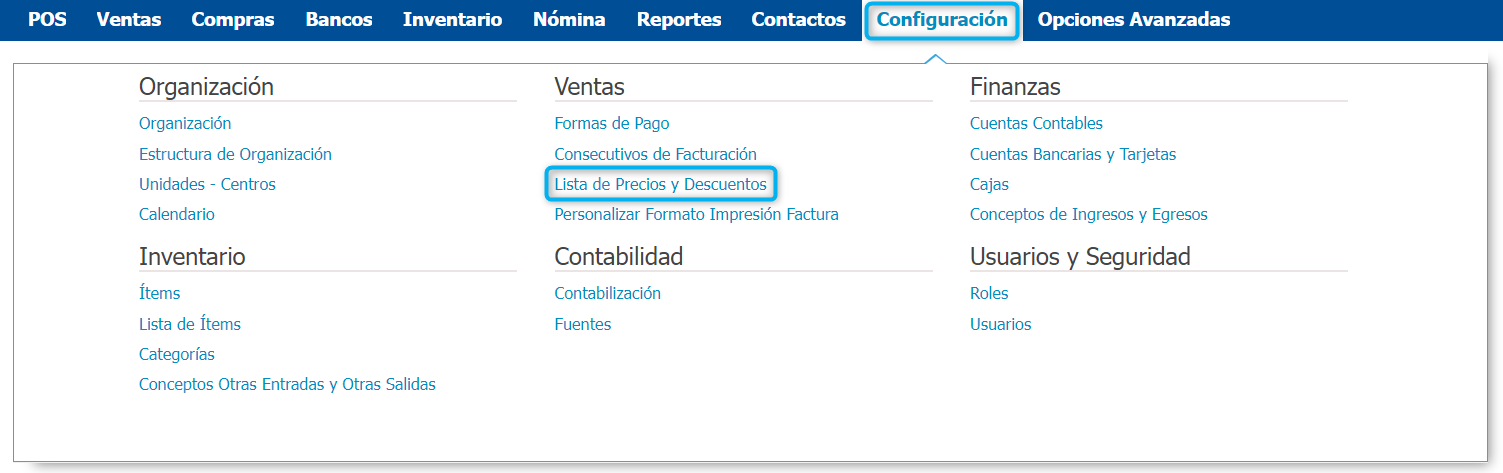Open the Inventario top menu

[453, 20]
